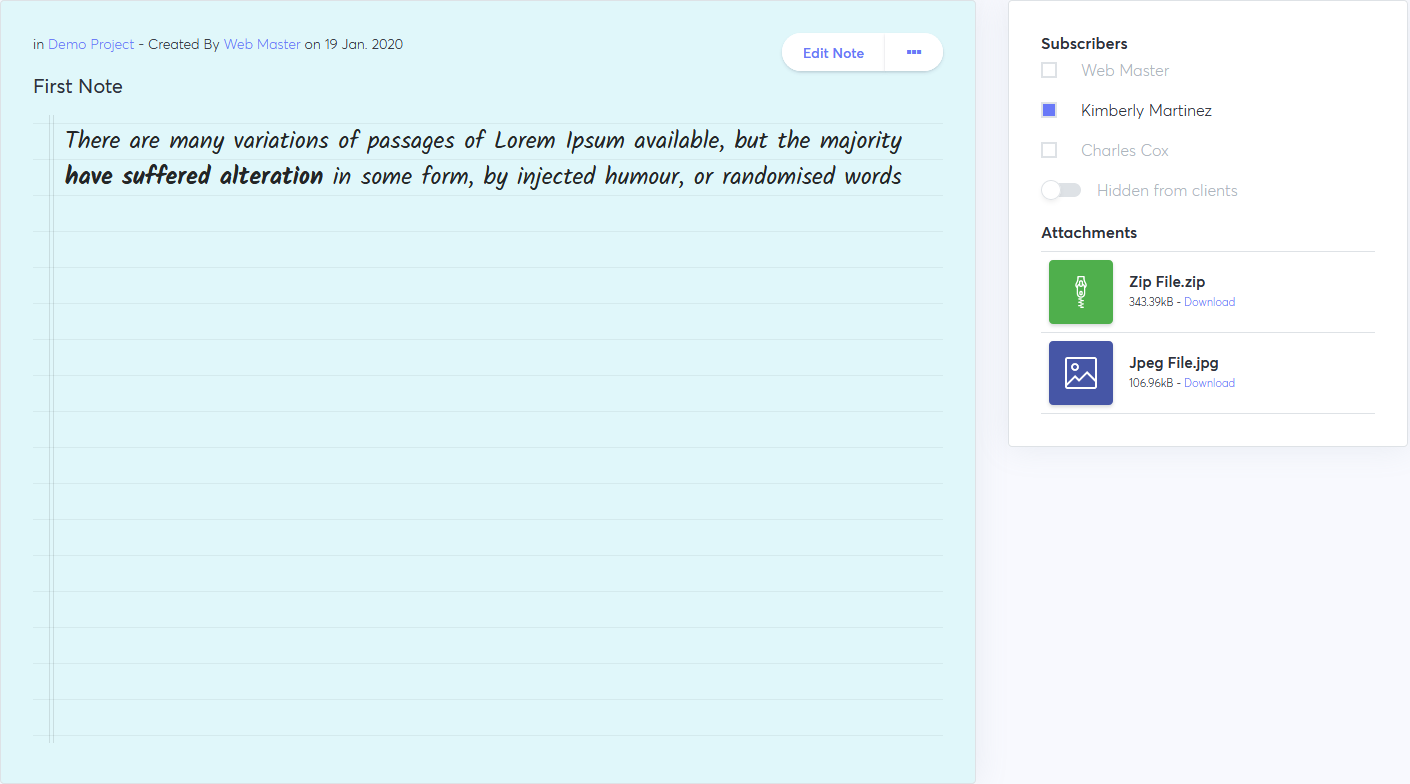1410x784 pixels.
Task: Click the '19 Jan. 2020' creation date
Action: tap(364, 44)
